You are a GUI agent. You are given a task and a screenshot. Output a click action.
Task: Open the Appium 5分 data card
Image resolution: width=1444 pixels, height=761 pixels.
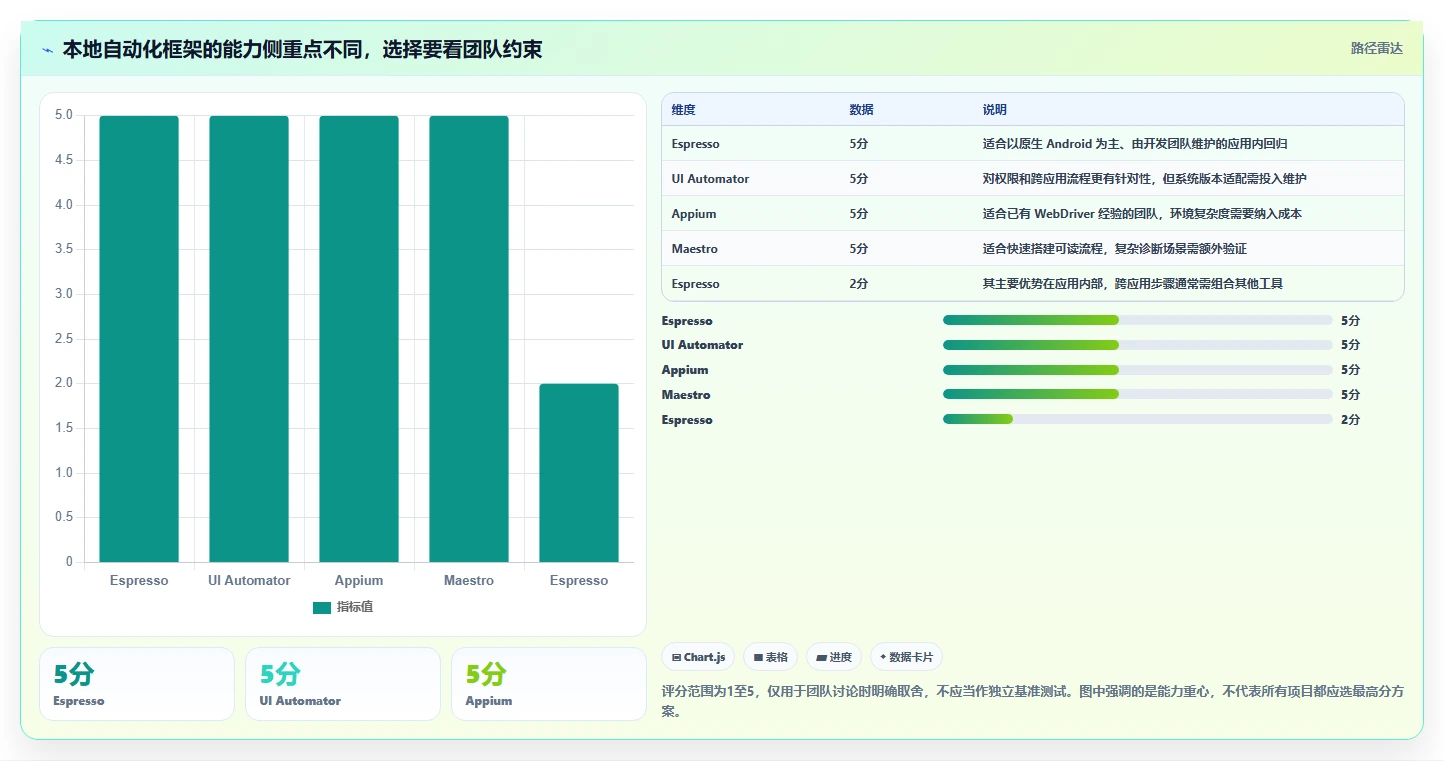point(549,684)
